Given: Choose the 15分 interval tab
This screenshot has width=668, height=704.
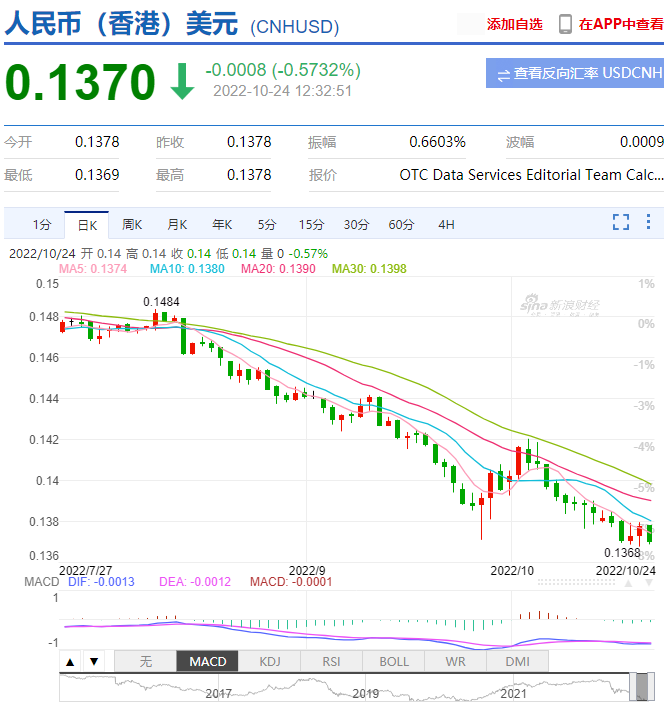Looking at the screenshot, I should click(311, 225).
